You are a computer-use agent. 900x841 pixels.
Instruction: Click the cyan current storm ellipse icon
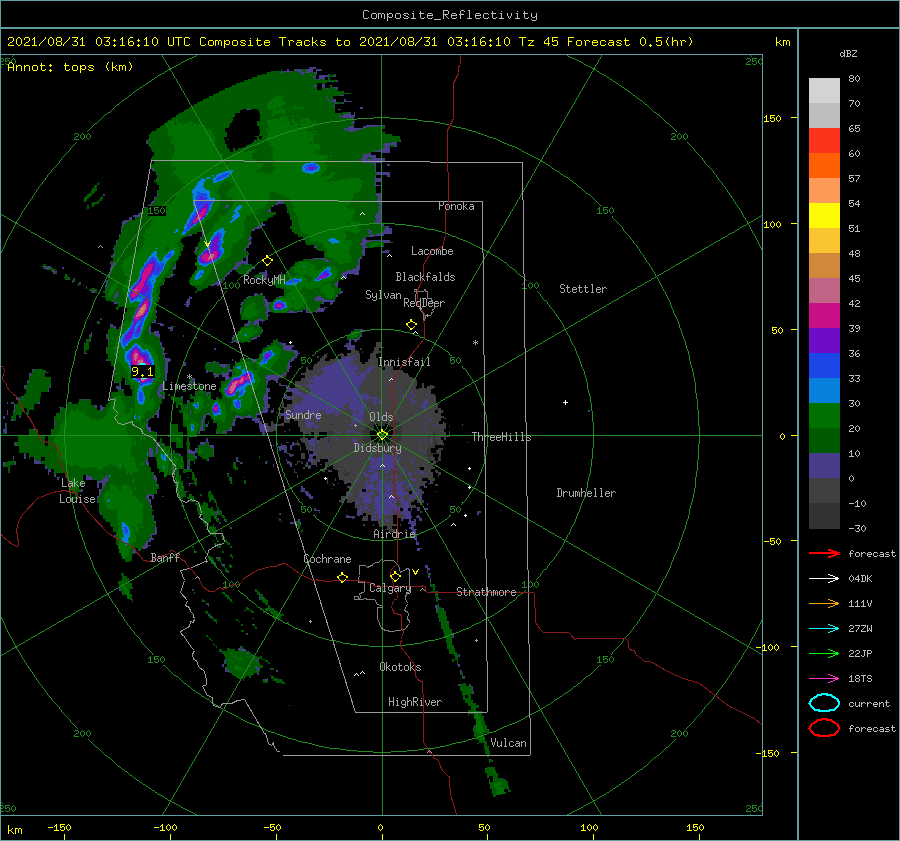[824, 703]
